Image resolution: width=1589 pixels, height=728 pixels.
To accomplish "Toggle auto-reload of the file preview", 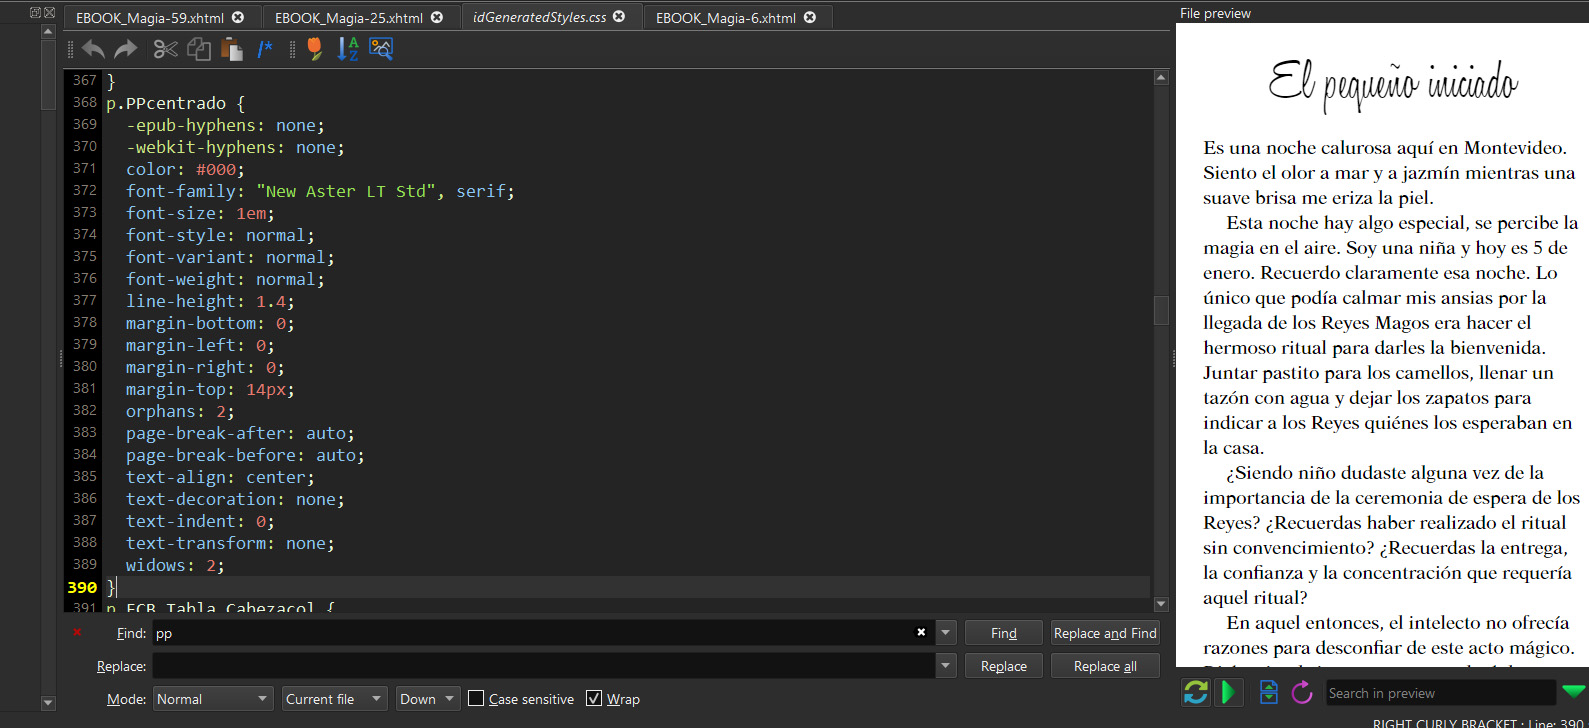I will tap(1196, 692).
